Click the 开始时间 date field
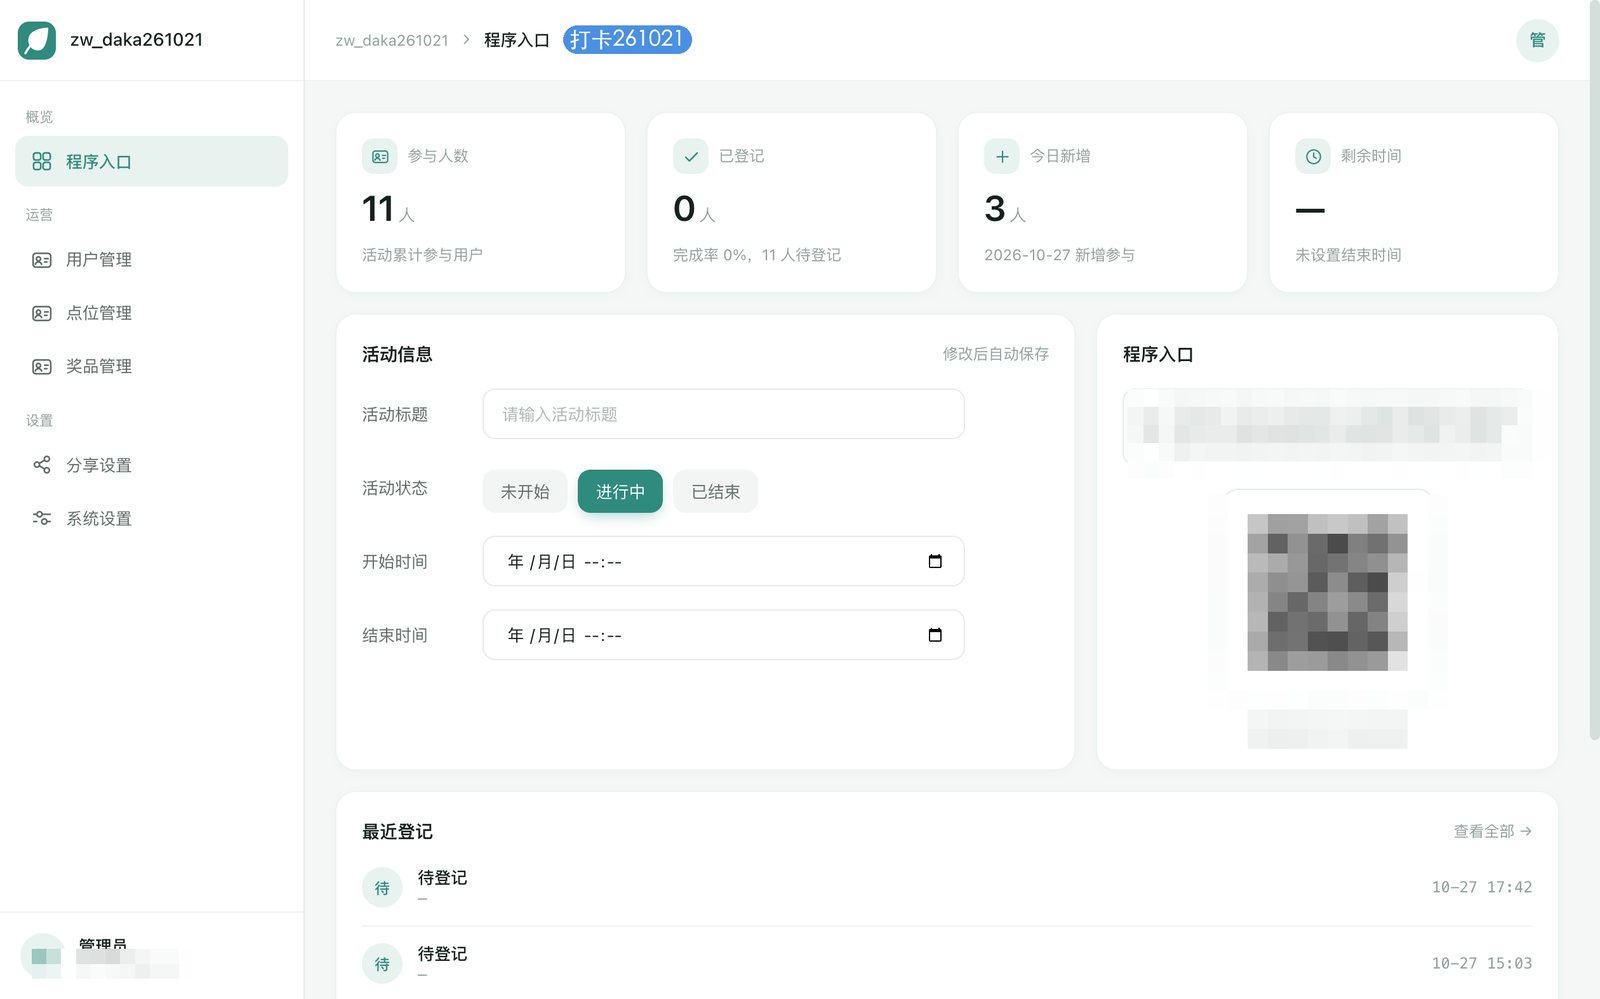The image size is (1600, 999). (x=723, y=561)
